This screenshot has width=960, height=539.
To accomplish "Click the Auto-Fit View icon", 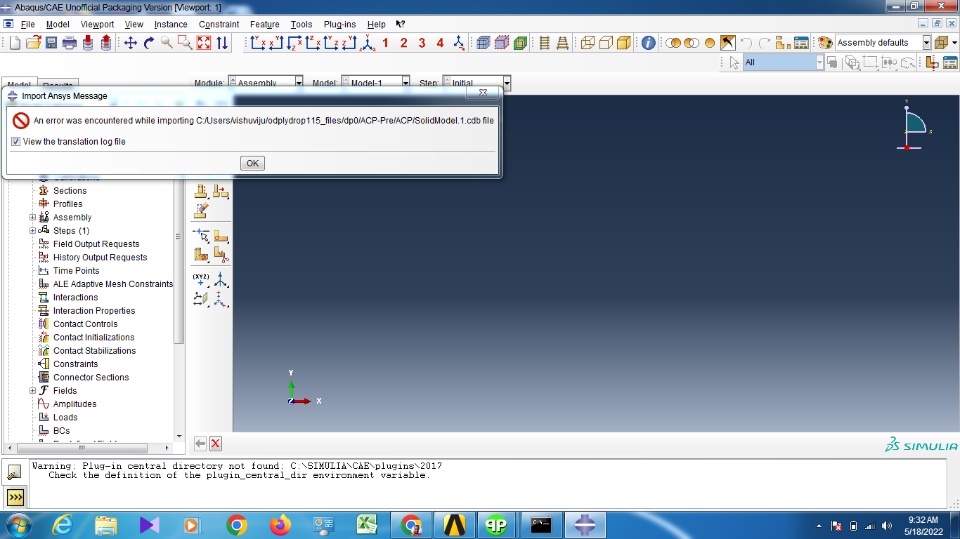I will coord(204,43).
